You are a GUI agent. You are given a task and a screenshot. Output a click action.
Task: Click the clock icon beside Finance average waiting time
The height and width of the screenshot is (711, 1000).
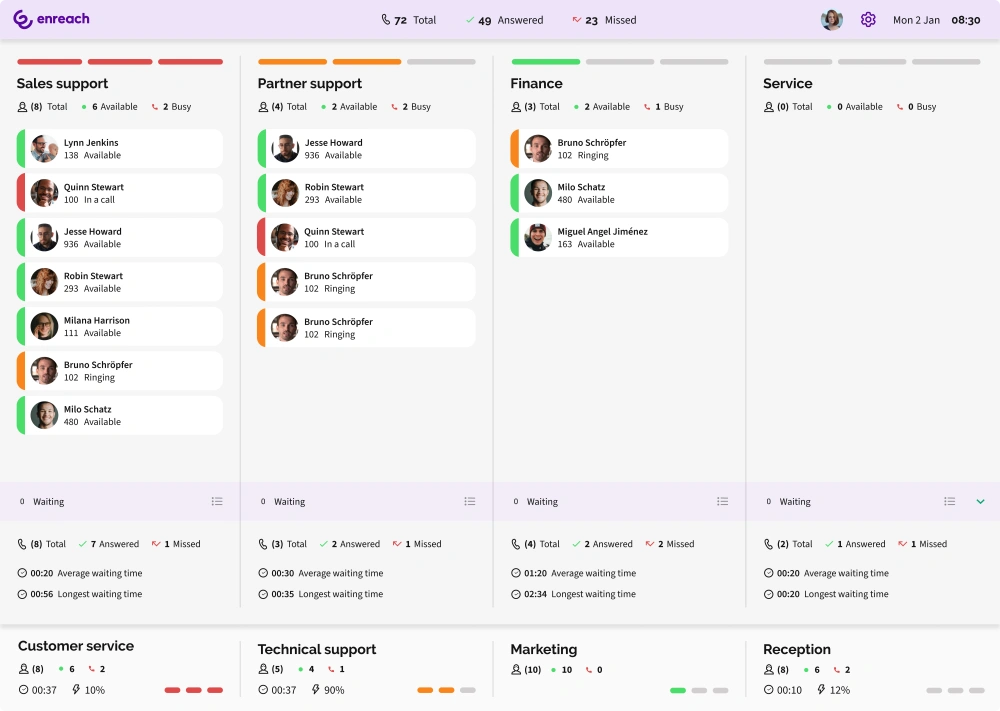pyautogui.click(x=515, y=572)
